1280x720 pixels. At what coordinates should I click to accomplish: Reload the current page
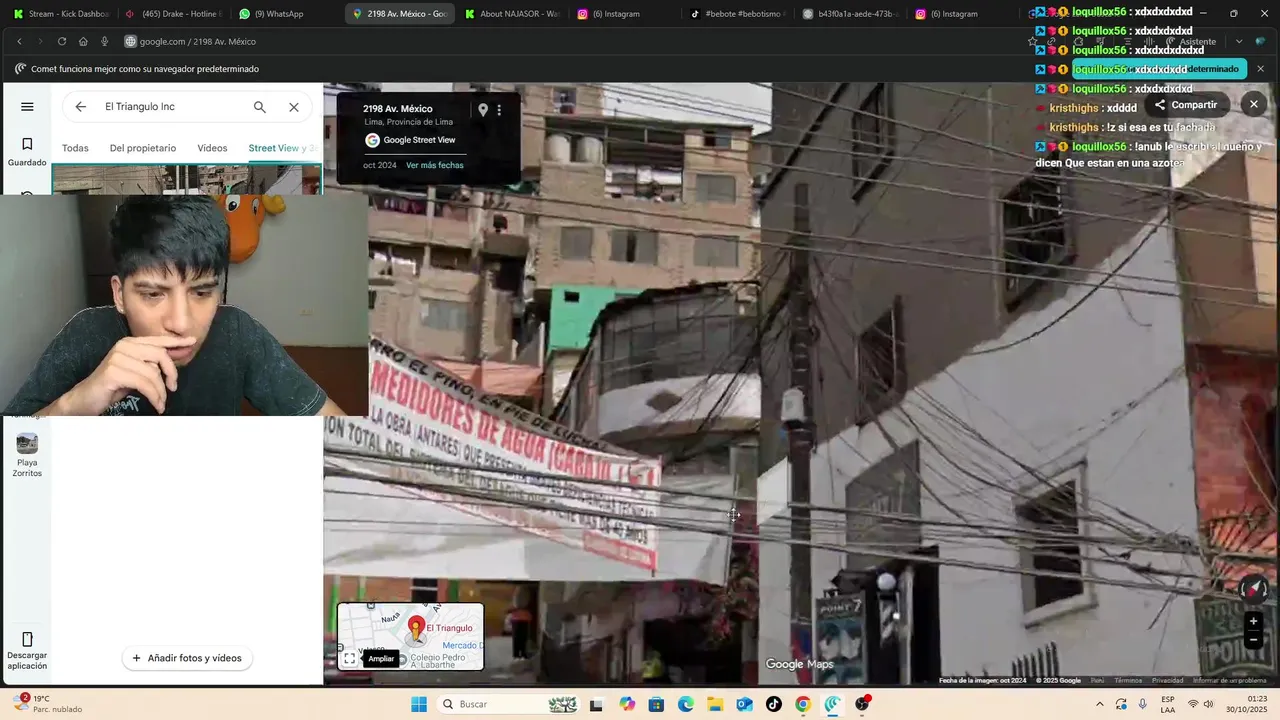pos(62,41)
